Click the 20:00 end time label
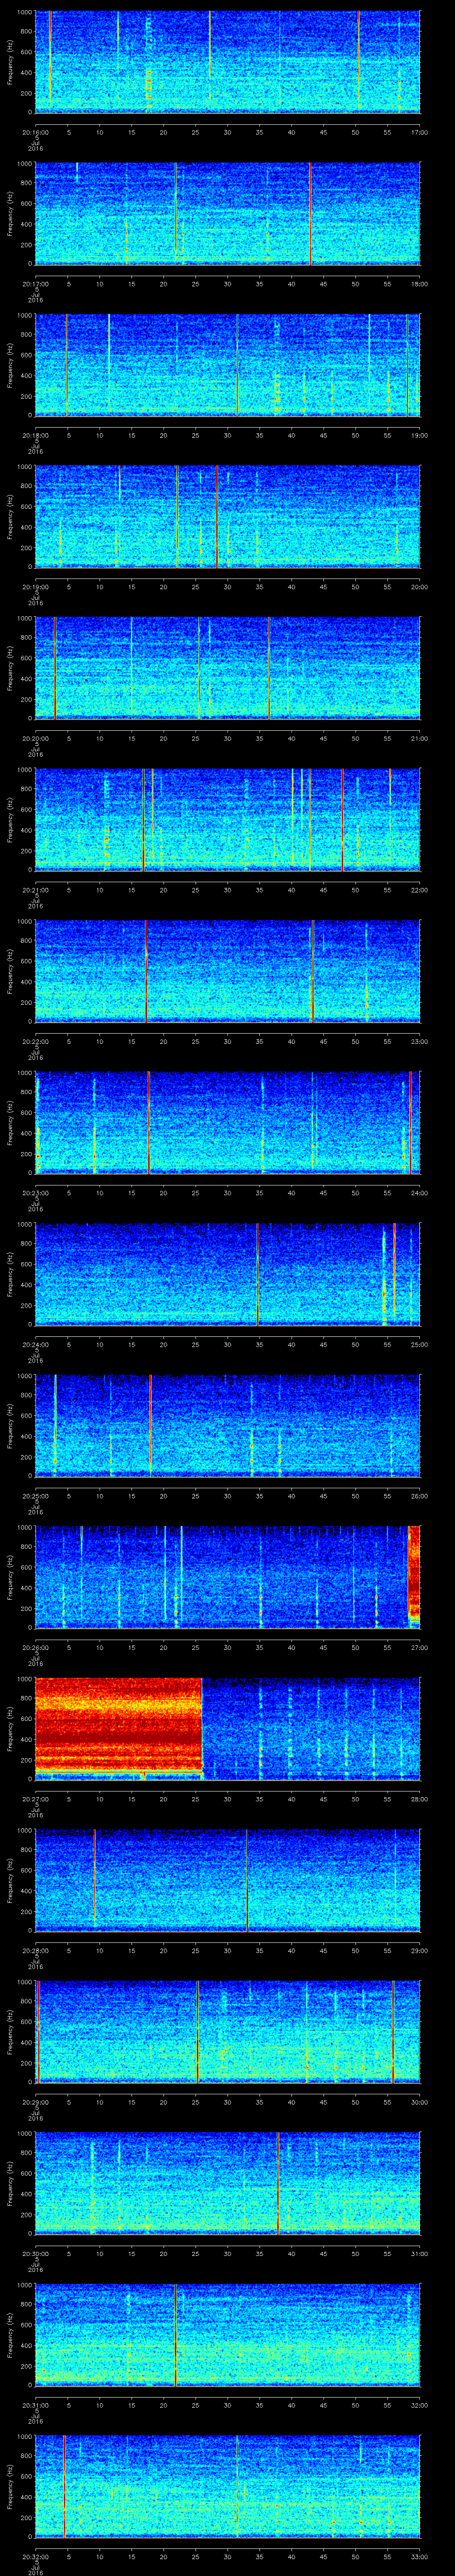The width and height of the screenshot is (455, 2576). [x=419, y=587]
